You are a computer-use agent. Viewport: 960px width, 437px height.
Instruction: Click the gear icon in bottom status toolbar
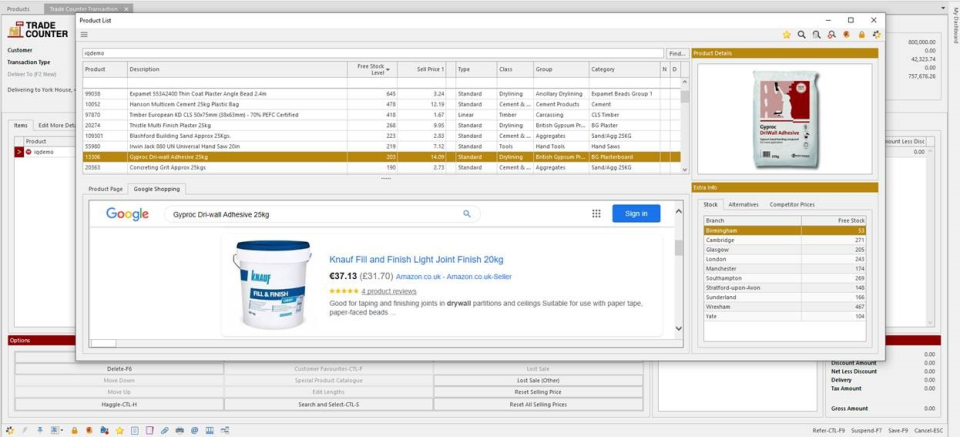click(x=10, y=430)
